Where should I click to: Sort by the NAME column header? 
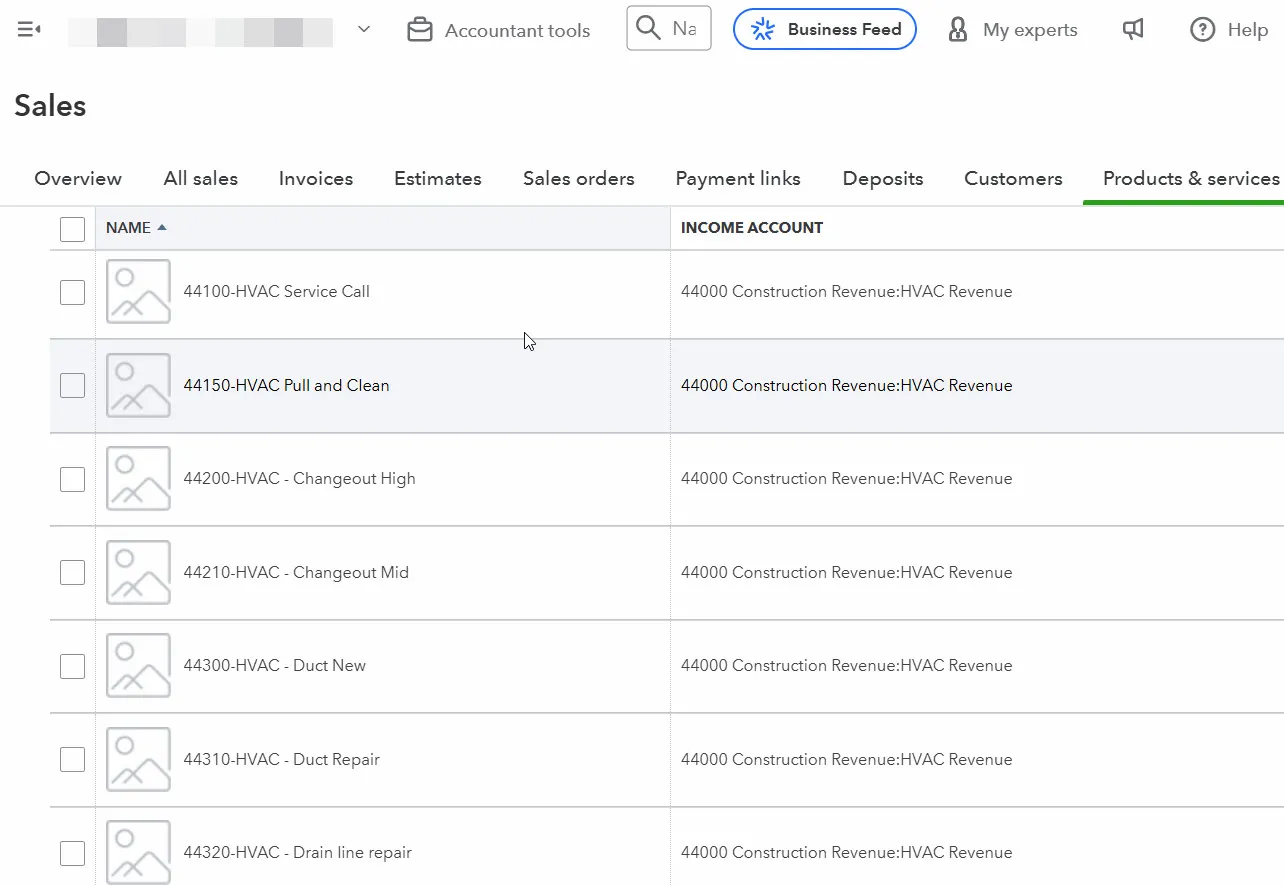pos(129,228)
